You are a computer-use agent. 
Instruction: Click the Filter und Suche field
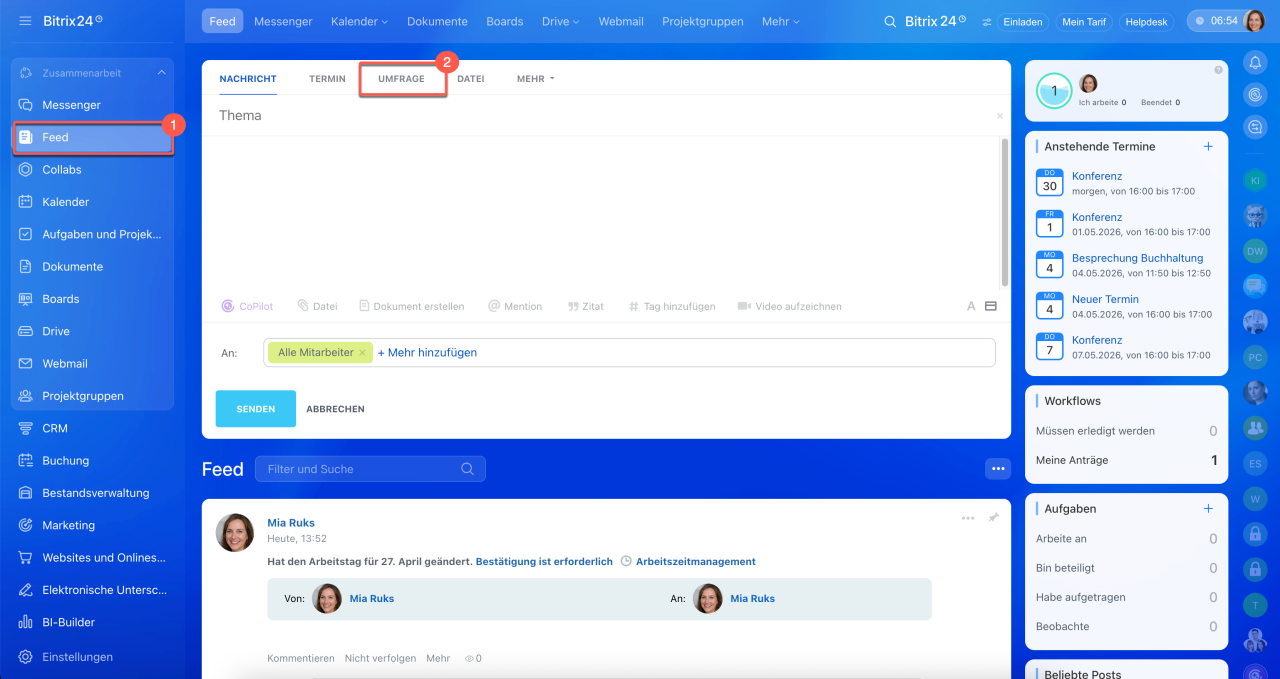[x=360, y=469]
